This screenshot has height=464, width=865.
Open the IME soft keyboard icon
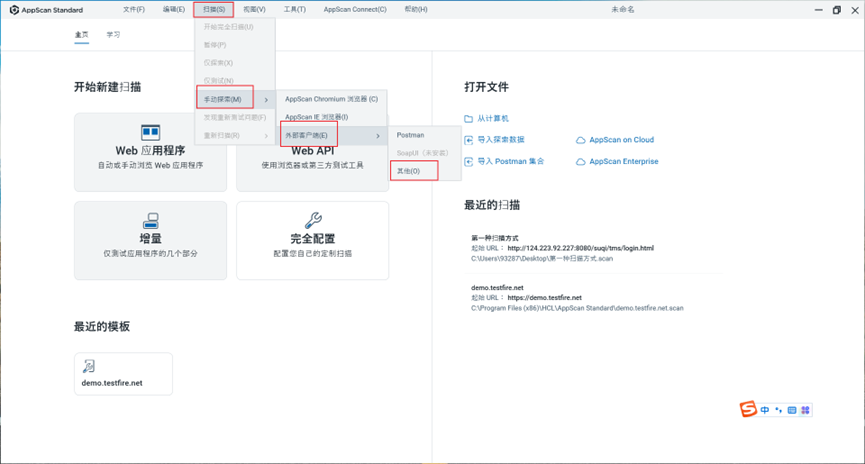792,410
